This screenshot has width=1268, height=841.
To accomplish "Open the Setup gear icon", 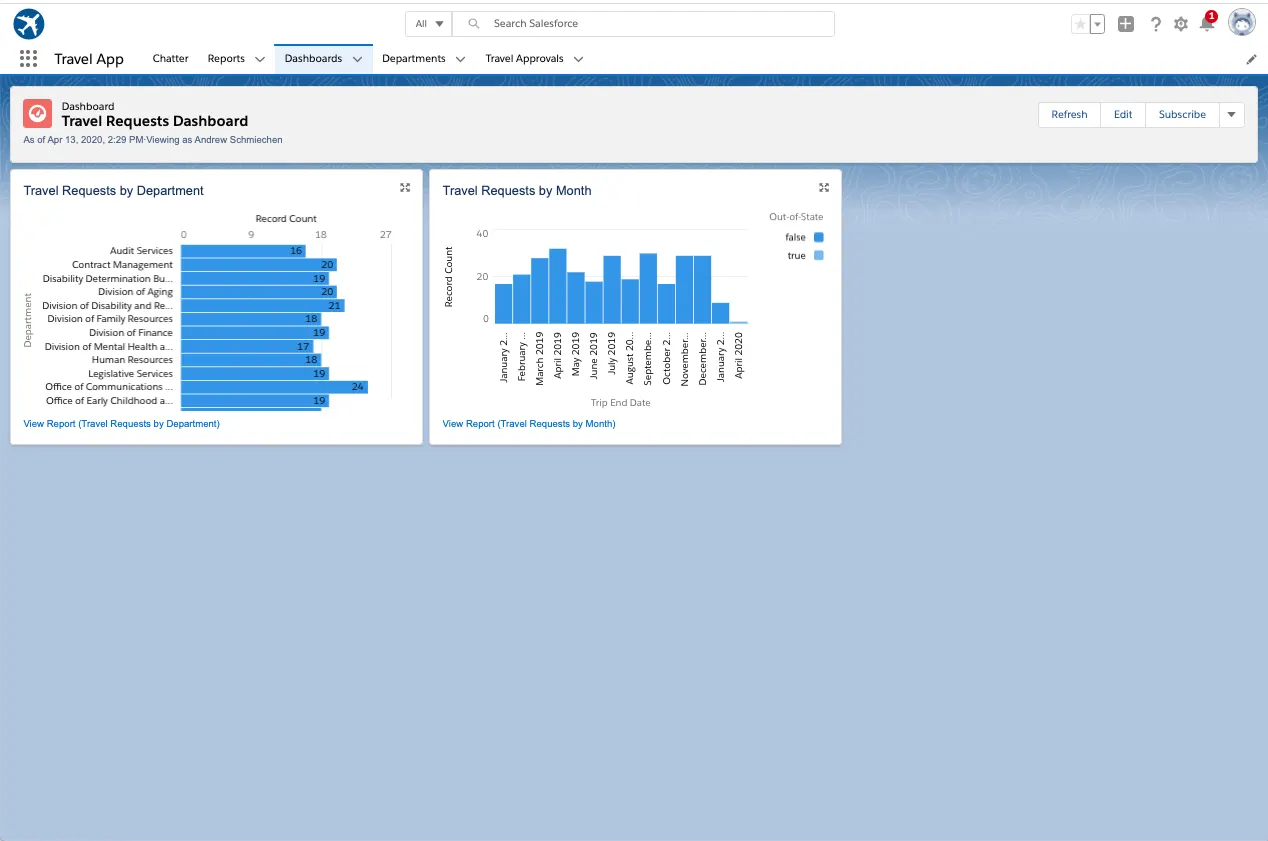I will (1181, 24).
